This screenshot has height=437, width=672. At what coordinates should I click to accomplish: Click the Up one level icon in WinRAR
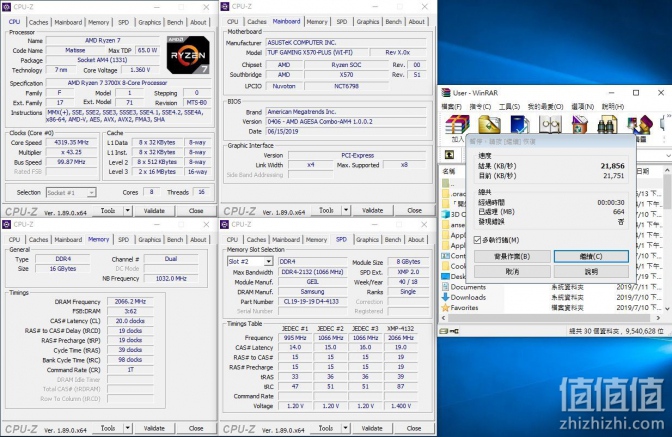449,155
